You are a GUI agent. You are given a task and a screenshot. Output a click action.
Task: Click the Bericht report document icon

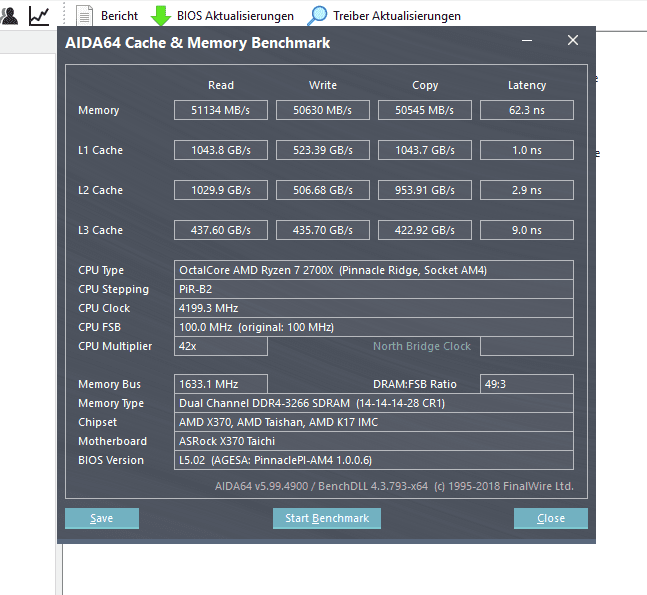pyautogui.click(x=85, y=16)
